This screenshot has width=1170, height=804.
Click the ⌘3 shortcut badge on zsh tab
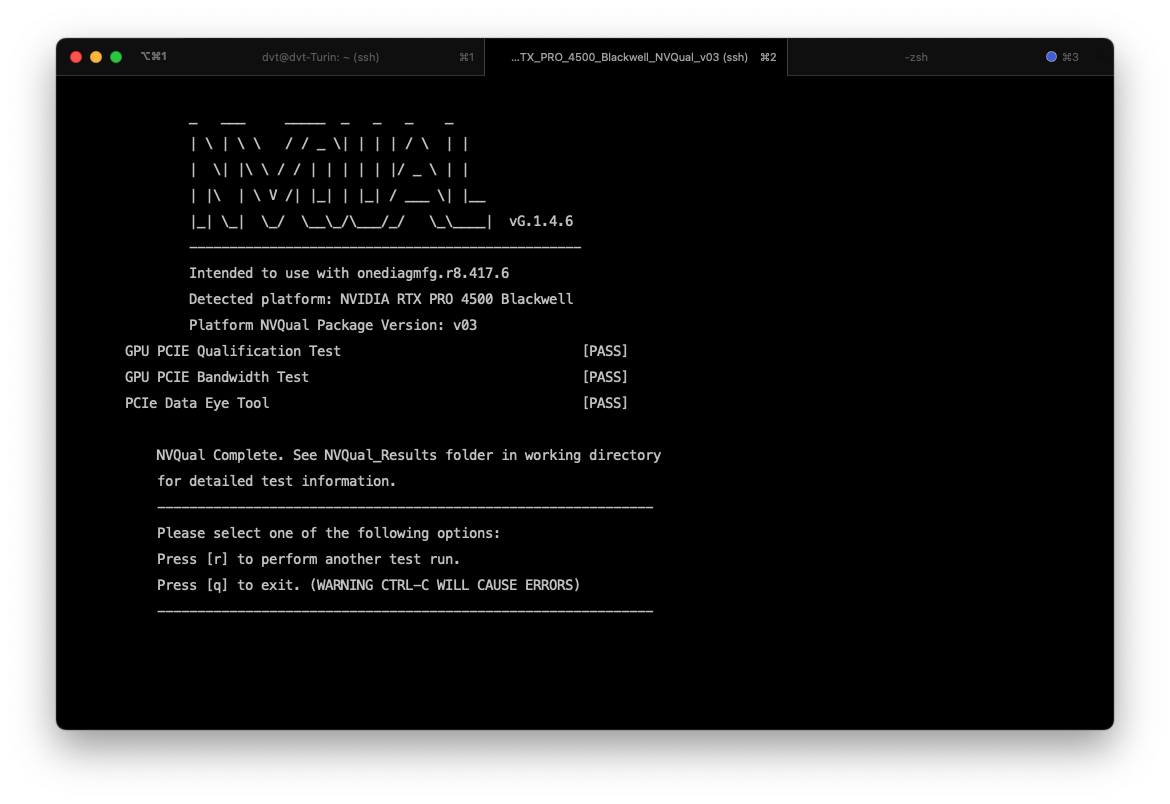[x=1070, y=57]
